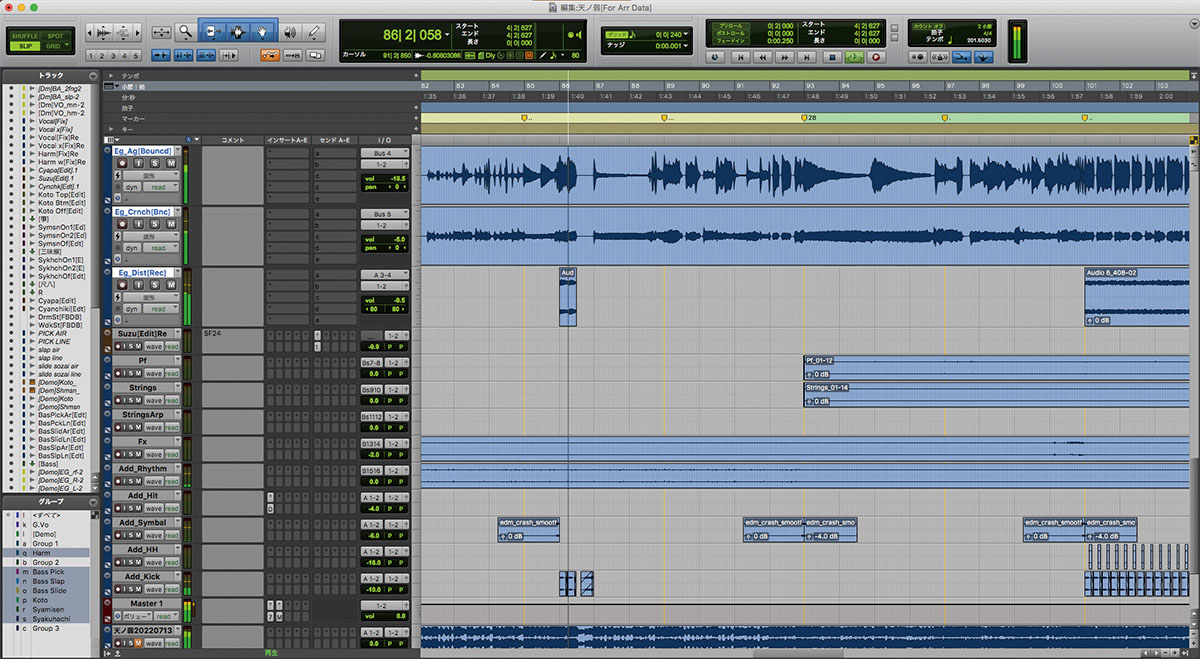Select the Trim tool

(x=213, y=32)
